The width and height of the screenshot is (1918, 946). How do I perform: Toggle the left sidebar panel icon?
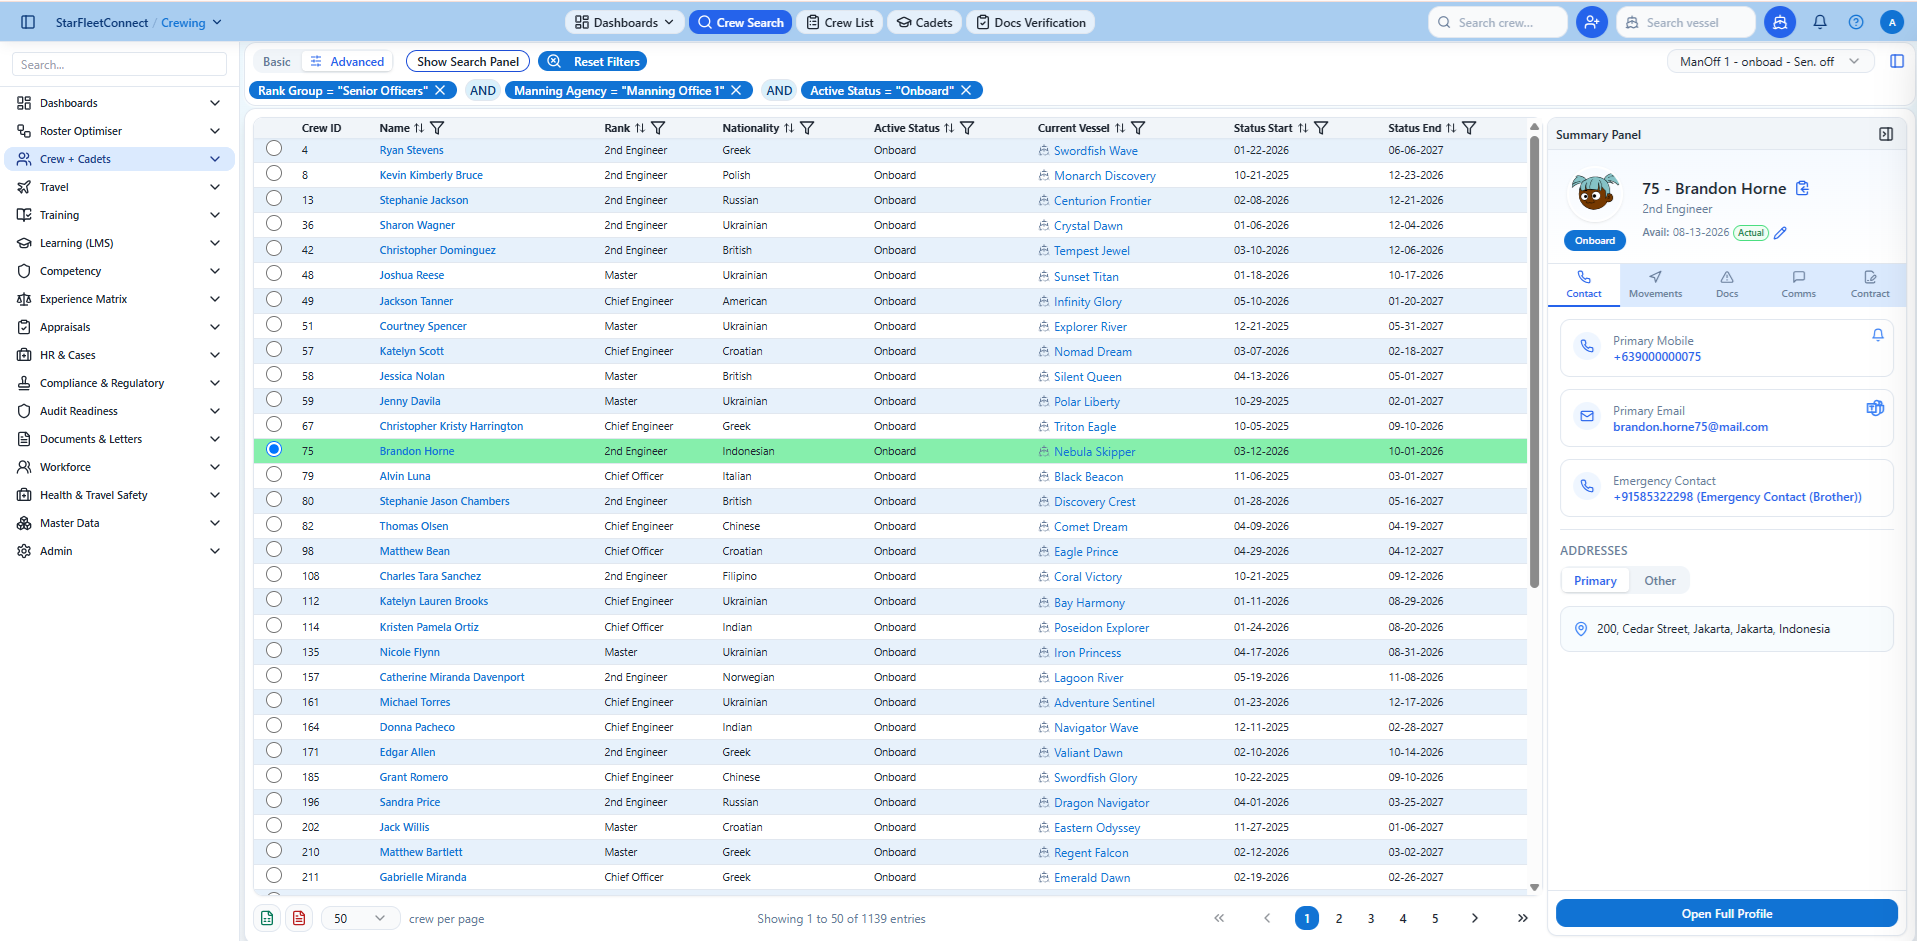pyautogui.click(x=28, y=22)
